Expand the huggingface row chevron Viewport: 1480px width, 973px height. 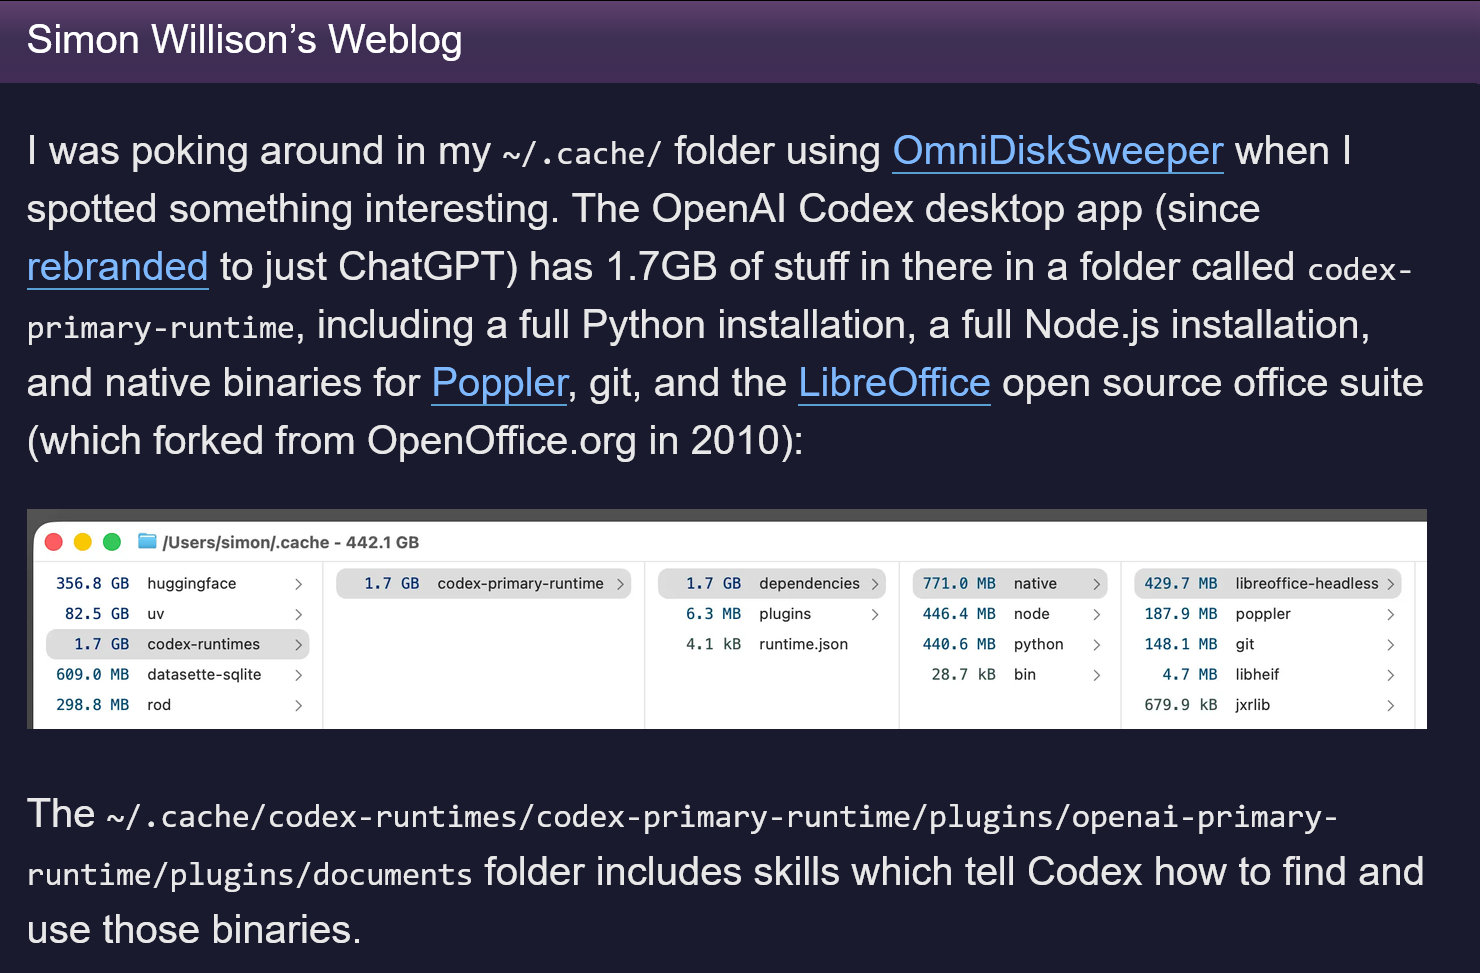[298, 584]
